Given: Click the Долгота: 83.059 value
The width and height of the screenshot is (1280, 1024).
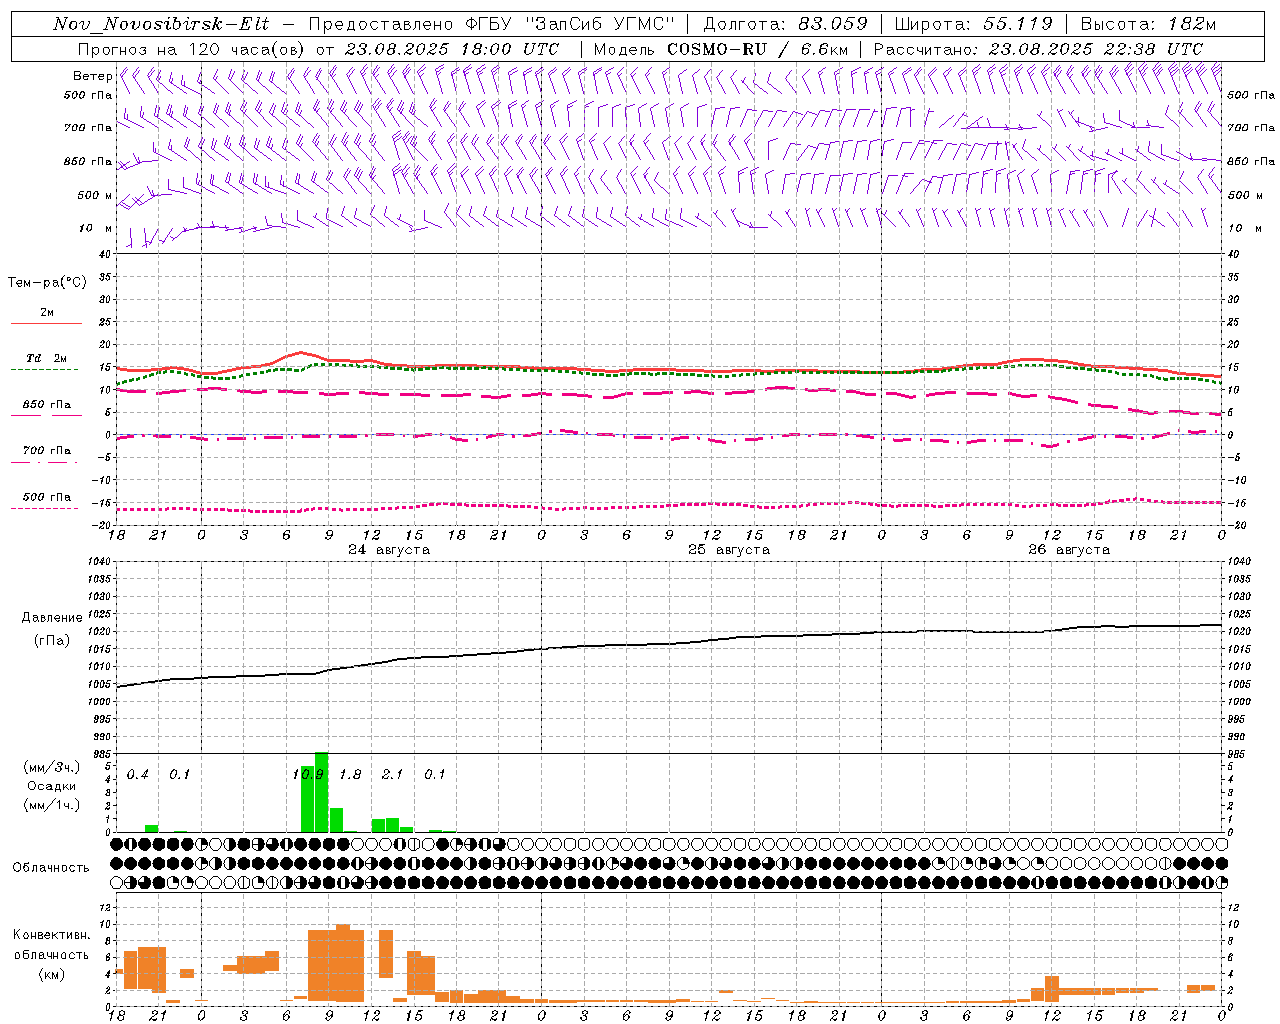Looking at the screenshot, I should (x=786, y=24).
